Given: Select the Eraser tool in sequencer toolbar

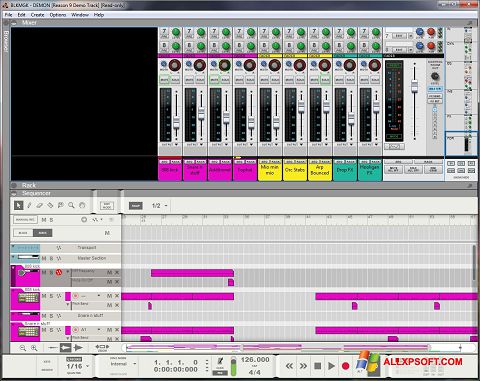Looking at the screenshot, I should point(40,205).
